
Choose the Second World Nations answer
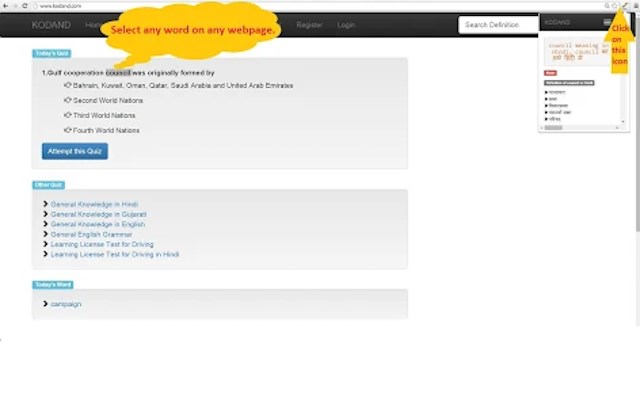point(103,100)
